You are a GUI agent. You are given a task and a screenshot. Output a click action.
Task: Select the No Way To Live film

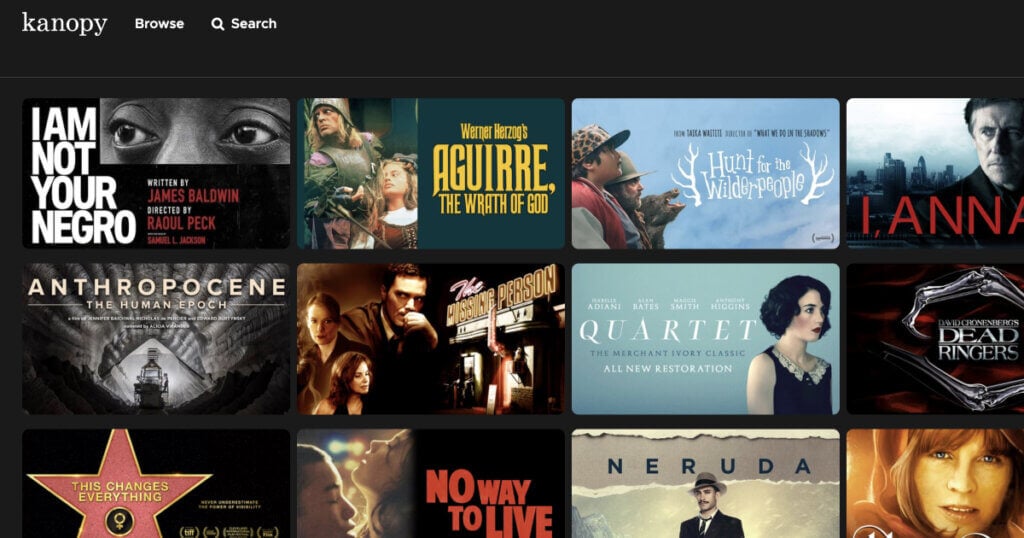coord(431,484)
